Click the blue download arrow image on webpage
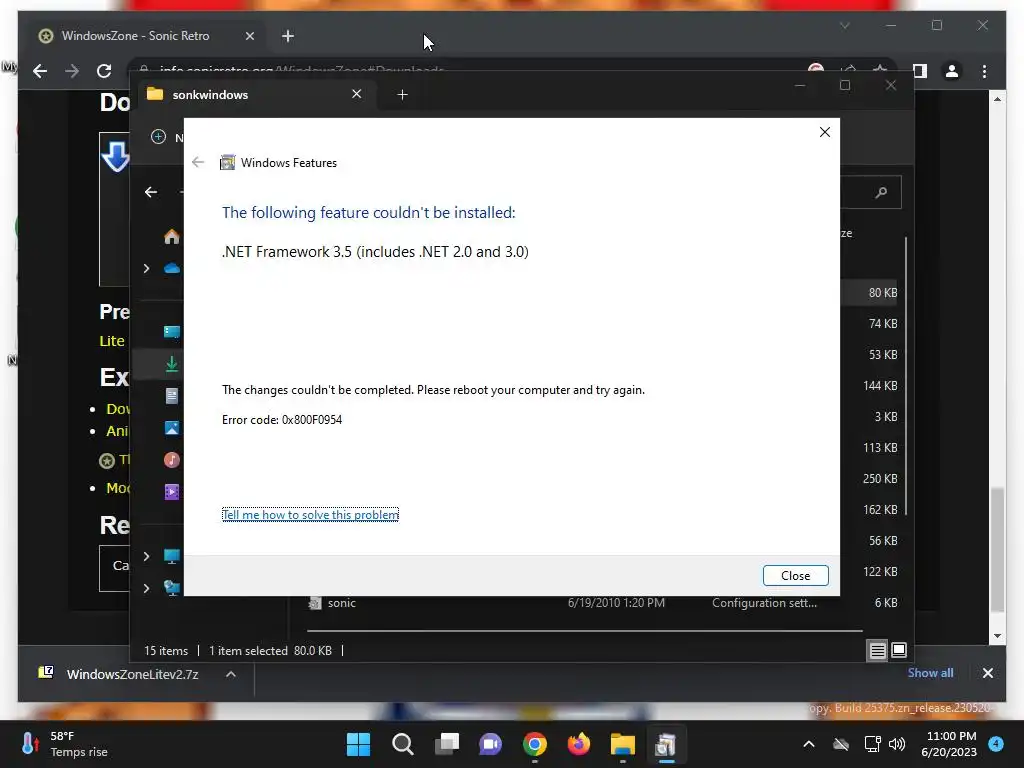1024x768 pixels. (x=115, y=157)
